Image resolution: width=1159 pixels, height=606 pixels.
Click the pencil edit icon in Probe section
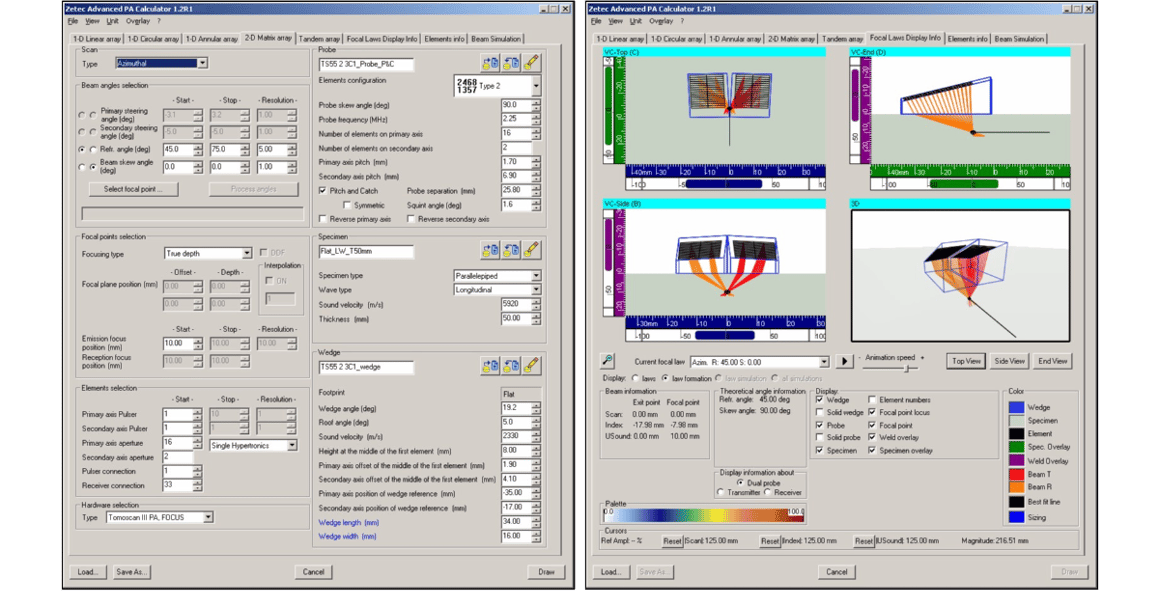pos(531,64)
